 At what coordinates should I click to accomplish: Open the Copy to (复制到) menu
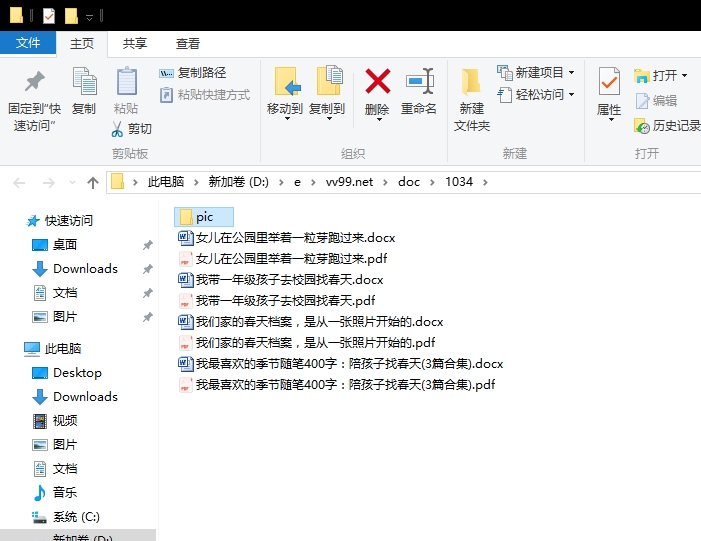(x=327, y=93)
